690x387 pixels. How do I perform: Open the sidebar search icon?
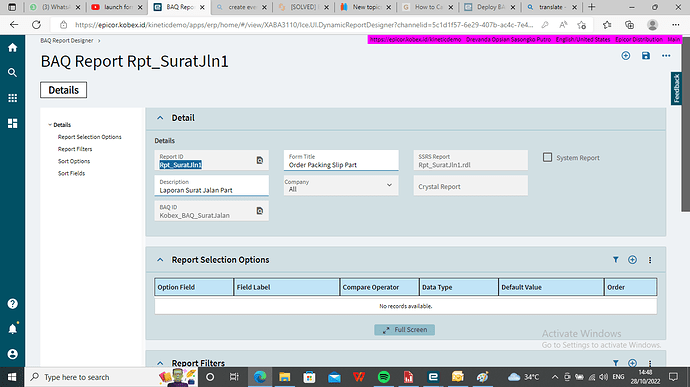[x=12, y=73]
